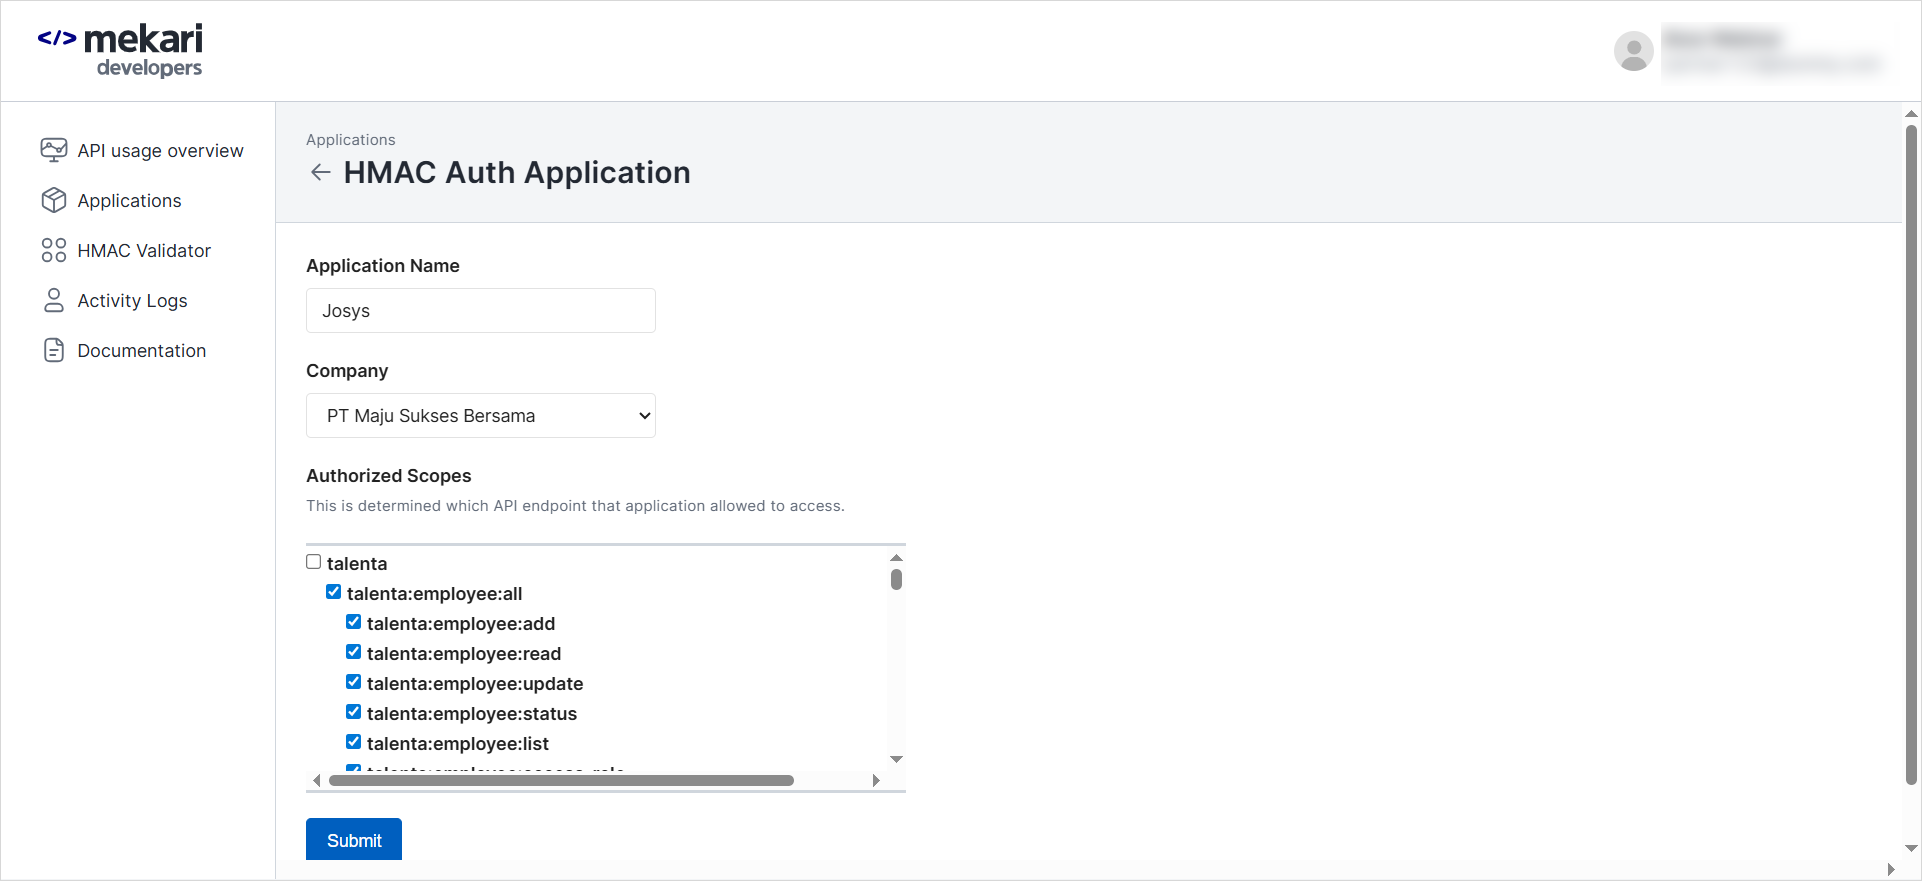The height and width of the screenshot is (881, 1922).
Task: Check the top-level talenta scope checkbox
Action: [314, 562]
